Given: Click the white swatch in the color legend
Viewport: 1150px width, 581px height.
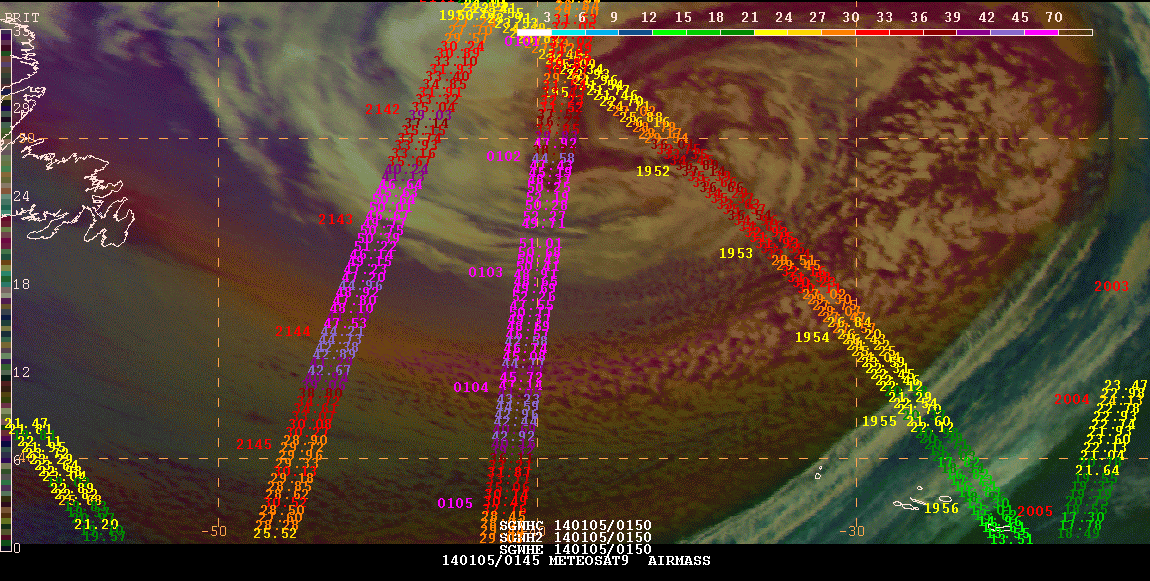Looking at the screenshot, I should click(x=534, y=32).
